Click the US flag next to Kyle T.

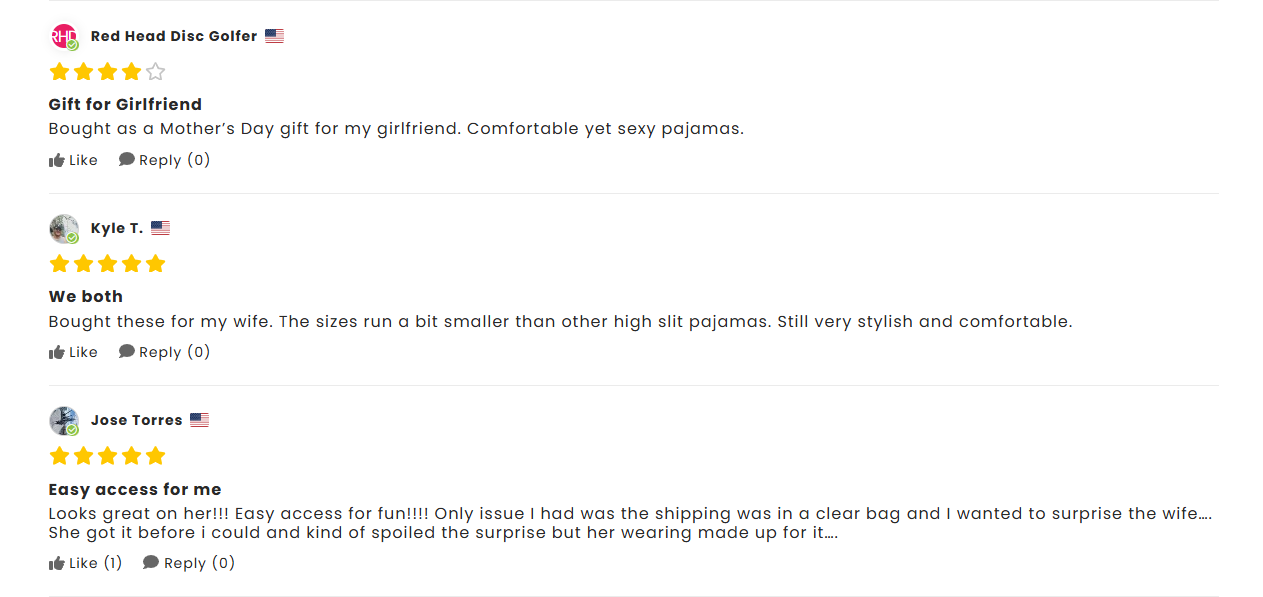click(160, 228)
